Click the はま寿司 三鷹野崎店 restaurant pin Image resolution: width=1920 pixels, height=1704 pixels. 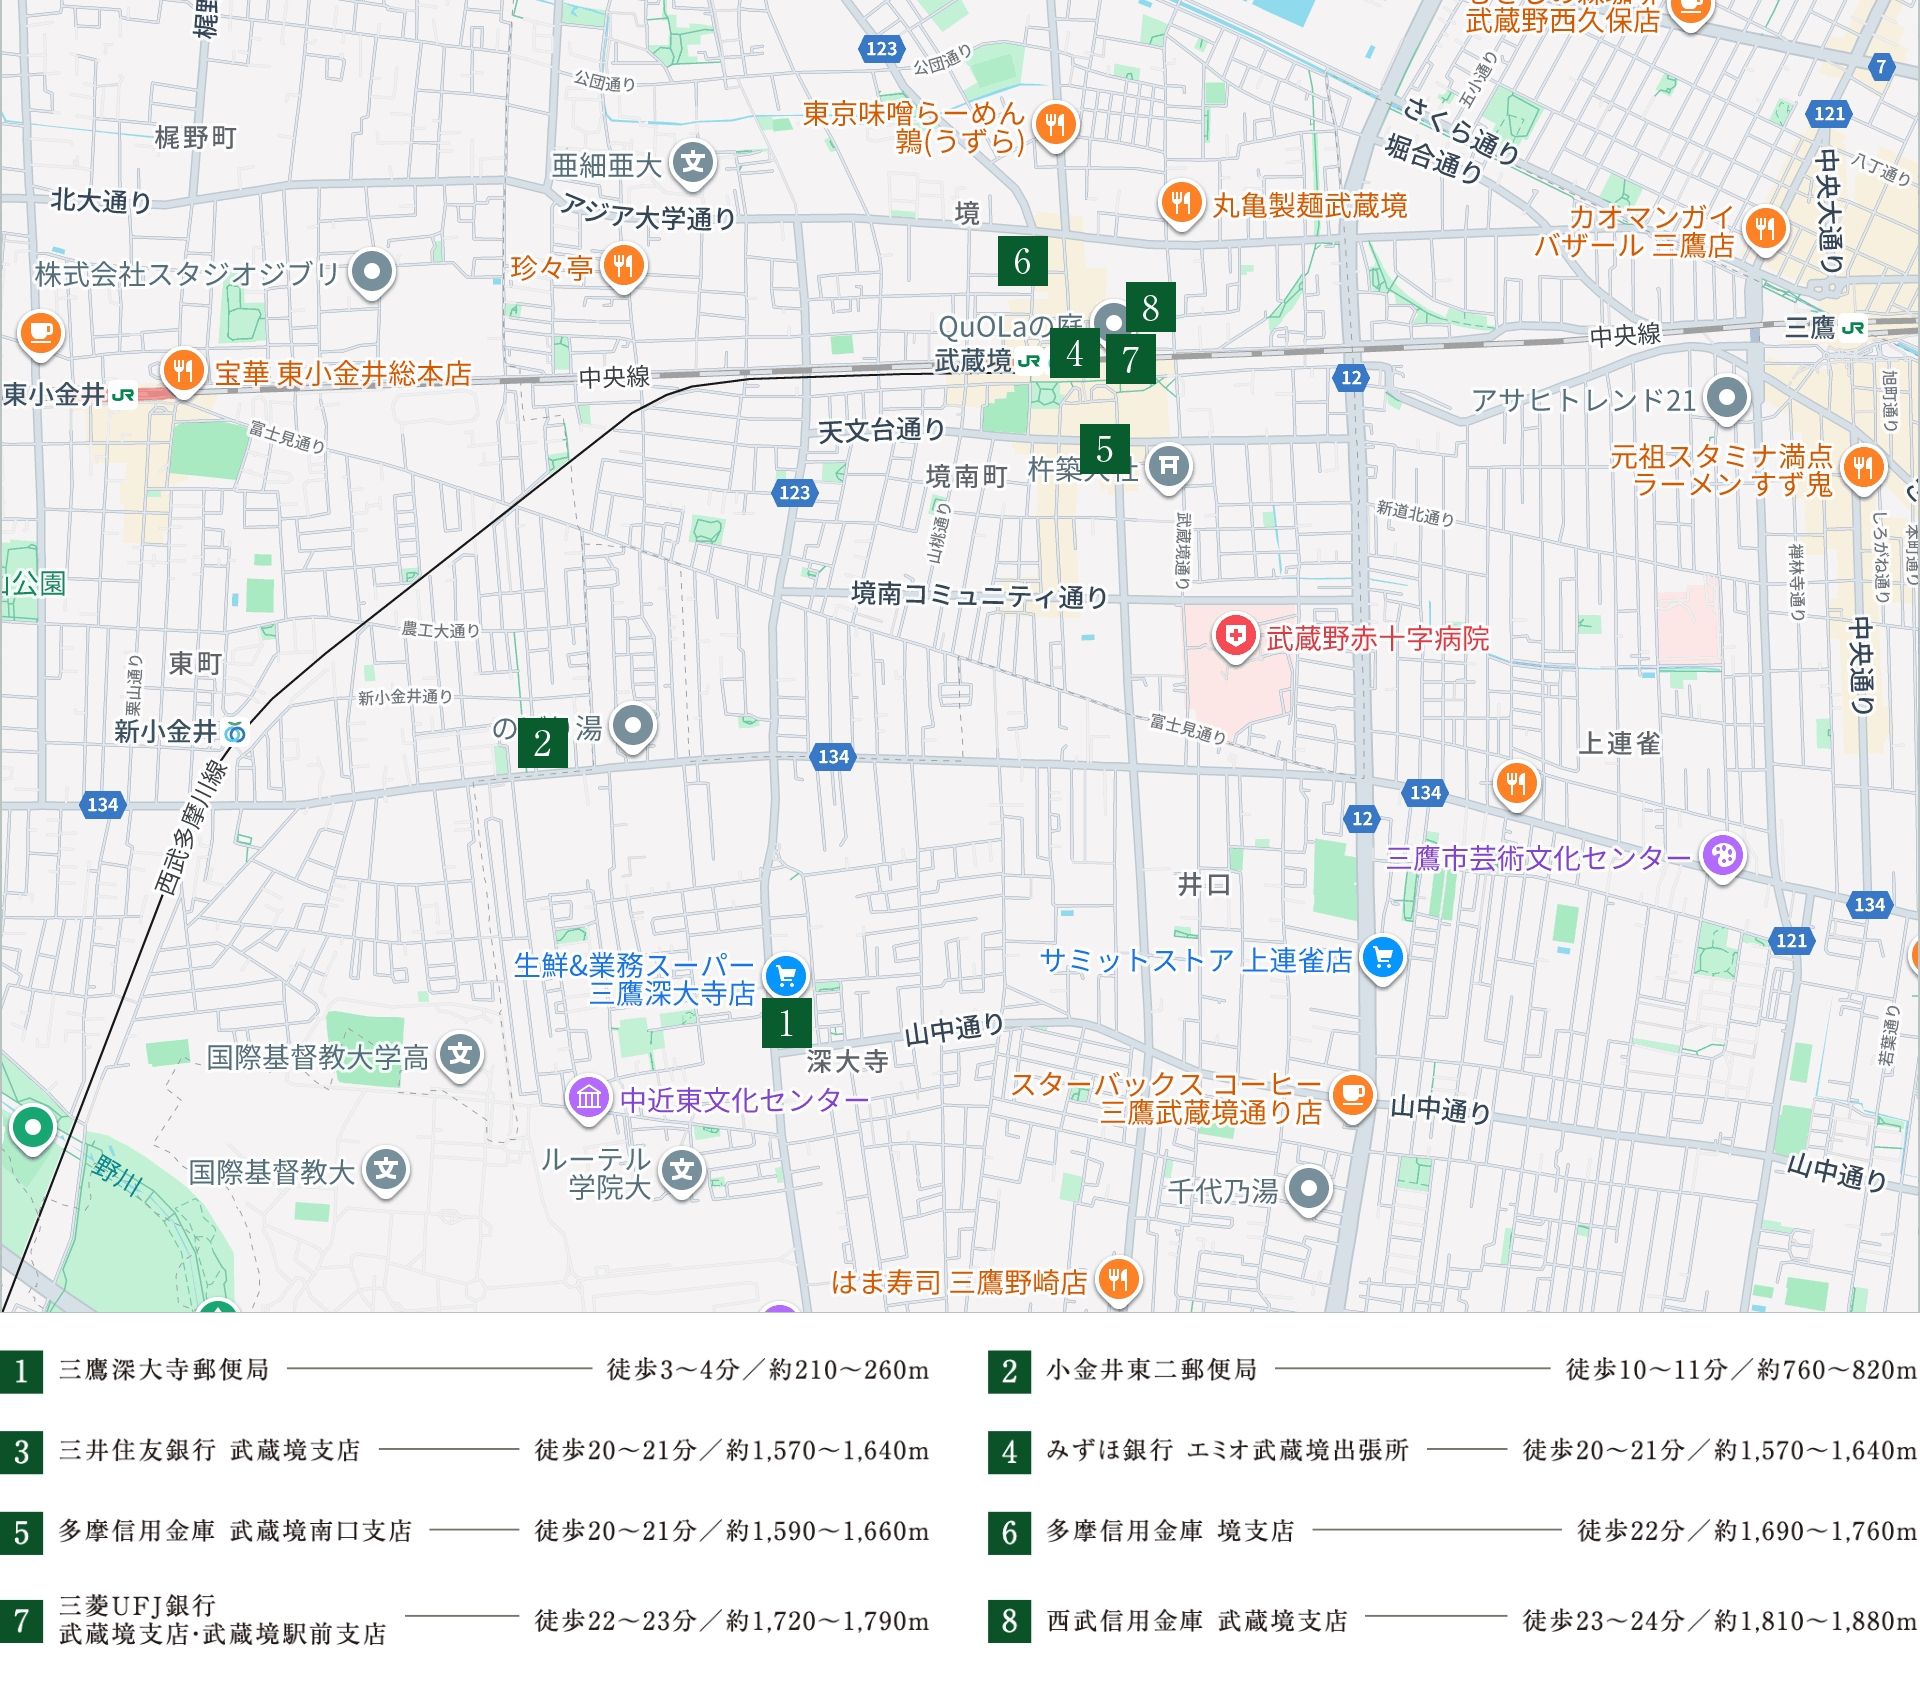click(1118, 1279)
